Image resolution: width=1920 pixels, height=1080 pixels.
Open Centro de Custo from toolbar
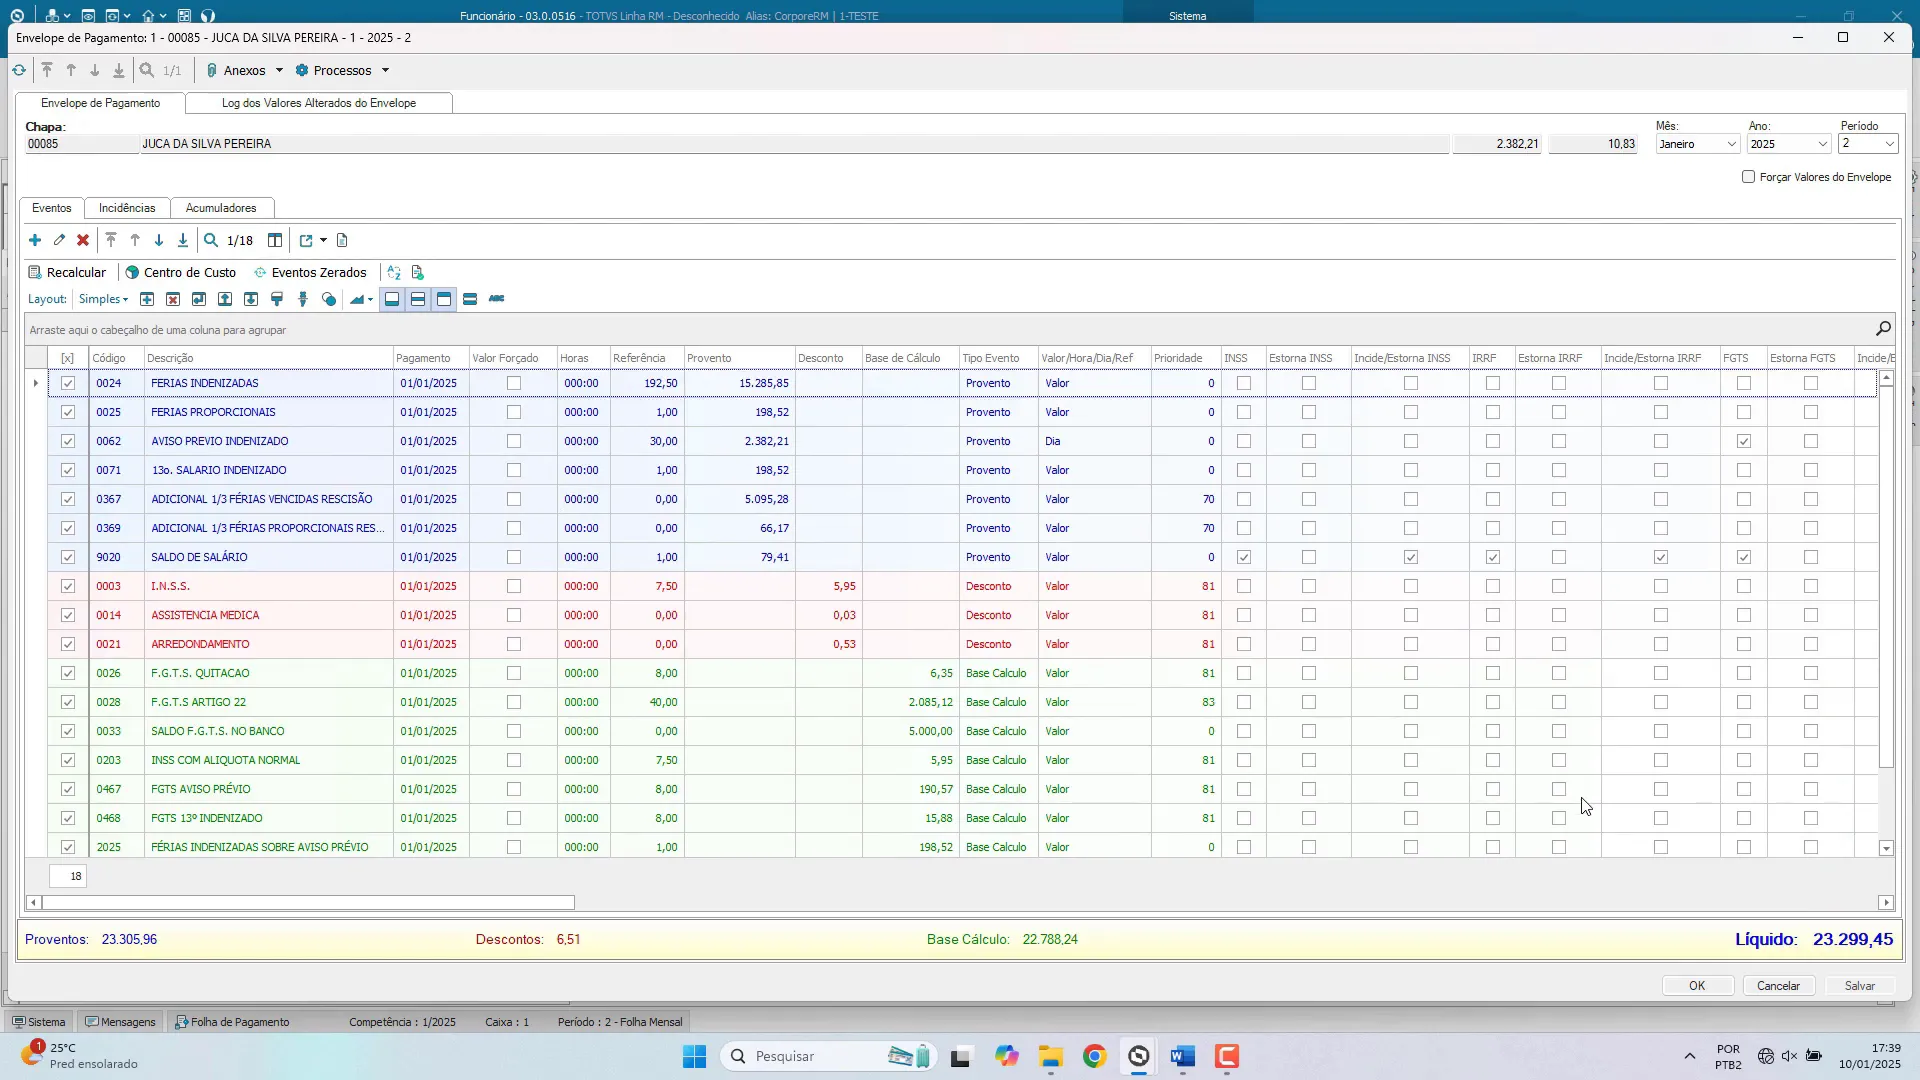(x=181, y=272)
